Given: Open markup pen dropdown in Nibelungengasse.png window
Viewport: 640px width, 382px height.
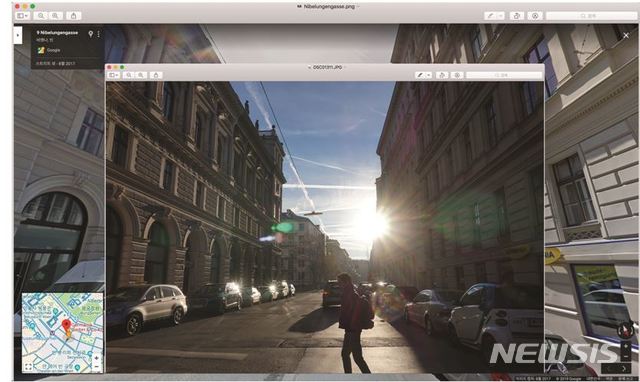Looking at the screenshot, I should coord(501,16).
